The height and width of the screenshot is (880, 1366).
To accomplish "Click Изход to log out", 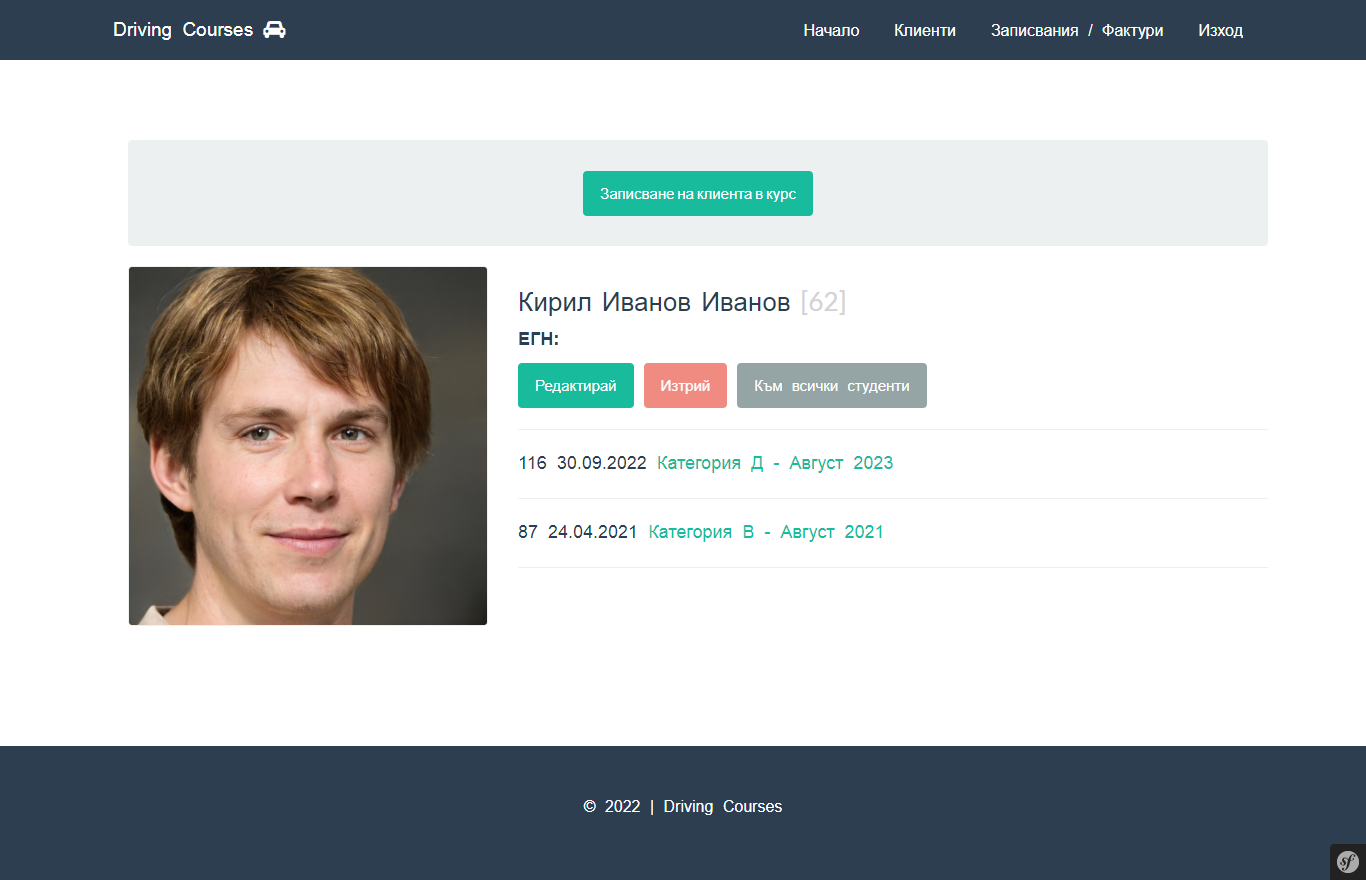I will tap(1220, 30).
